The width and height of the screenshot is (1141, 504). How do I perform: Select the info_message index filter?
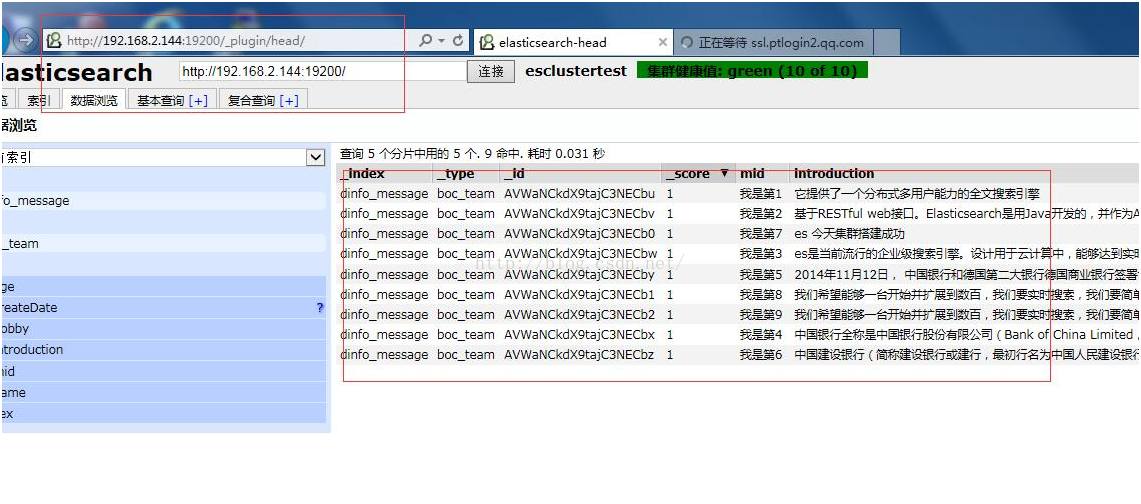(162, 201)
